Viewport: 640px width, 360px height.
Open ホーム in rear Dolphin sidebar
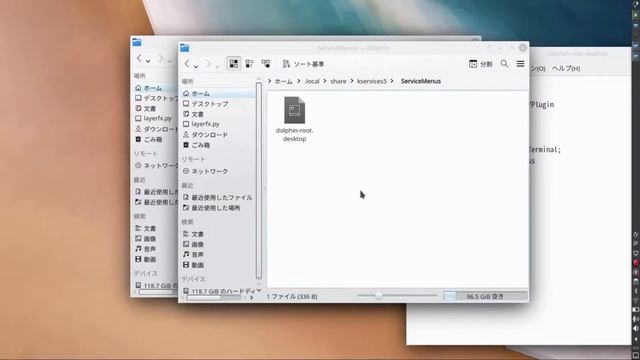[x=155, y=88]
